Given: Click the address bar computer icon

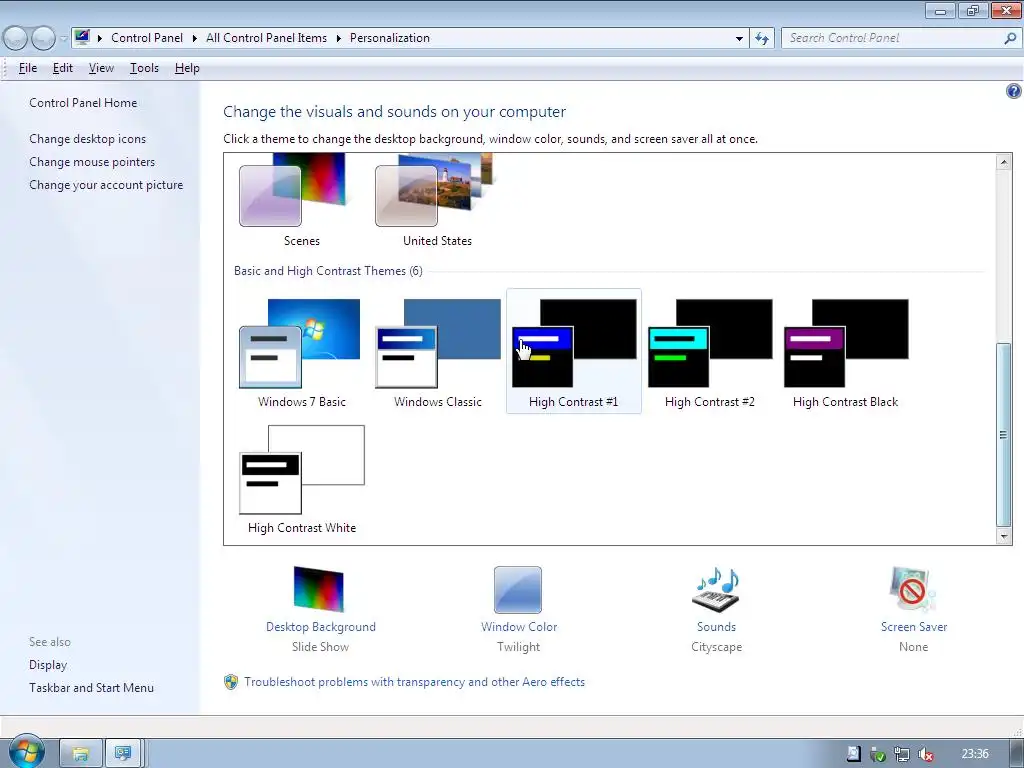Looking at the screenshot, I should [x=82, y=37].
